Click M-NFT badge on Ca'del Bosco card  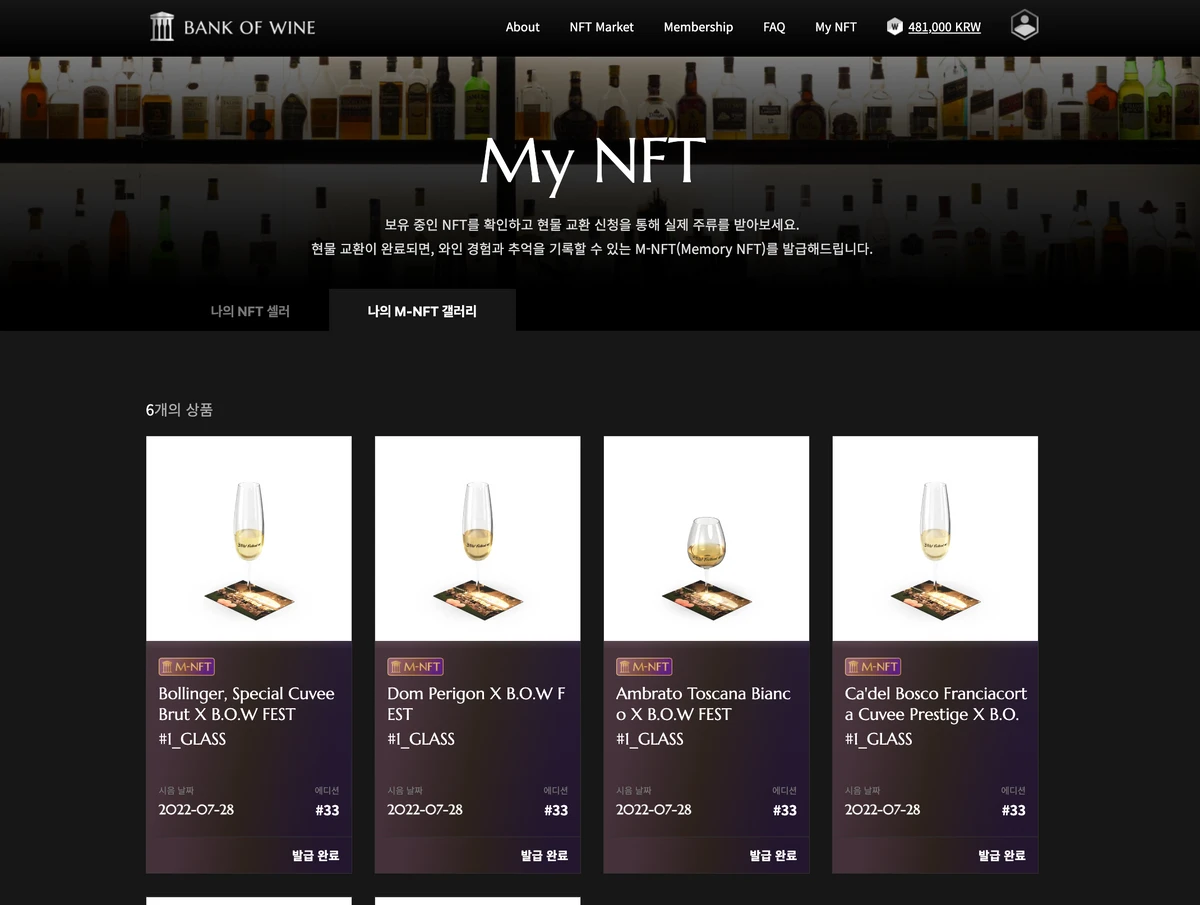pos(873,667)
